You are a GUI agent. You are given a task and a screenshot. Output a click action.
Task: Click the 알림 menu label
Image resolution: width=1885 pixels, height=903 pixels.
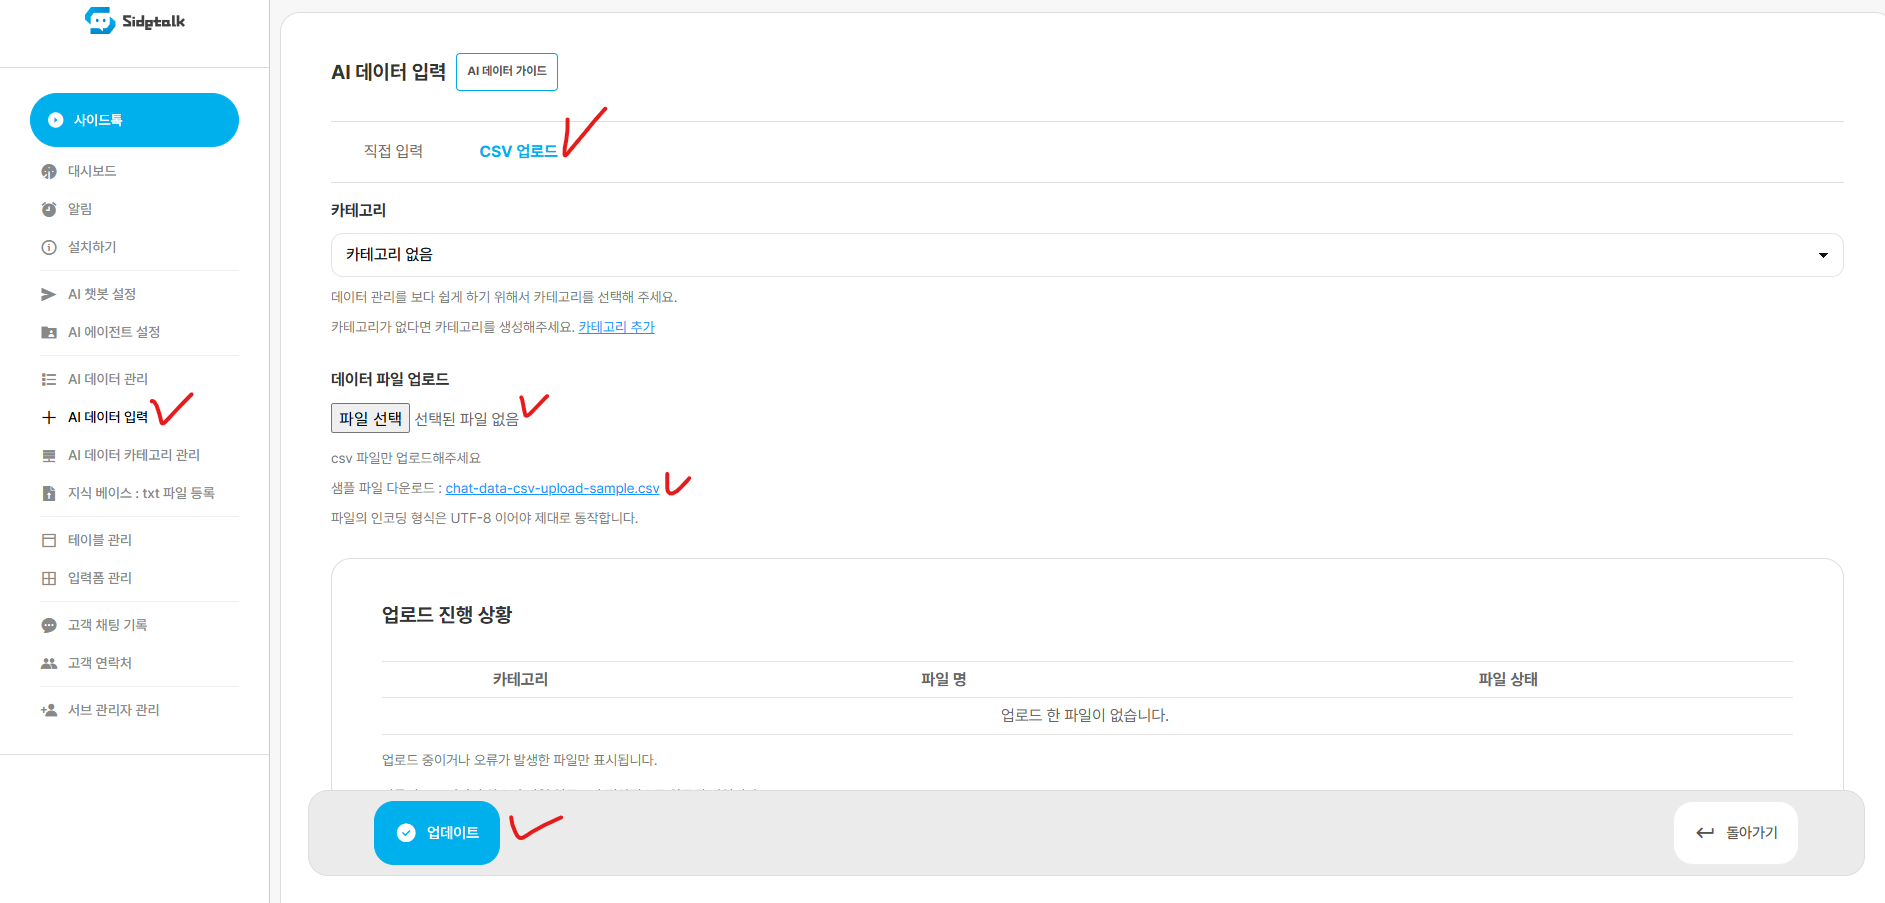tap(80, 209)
